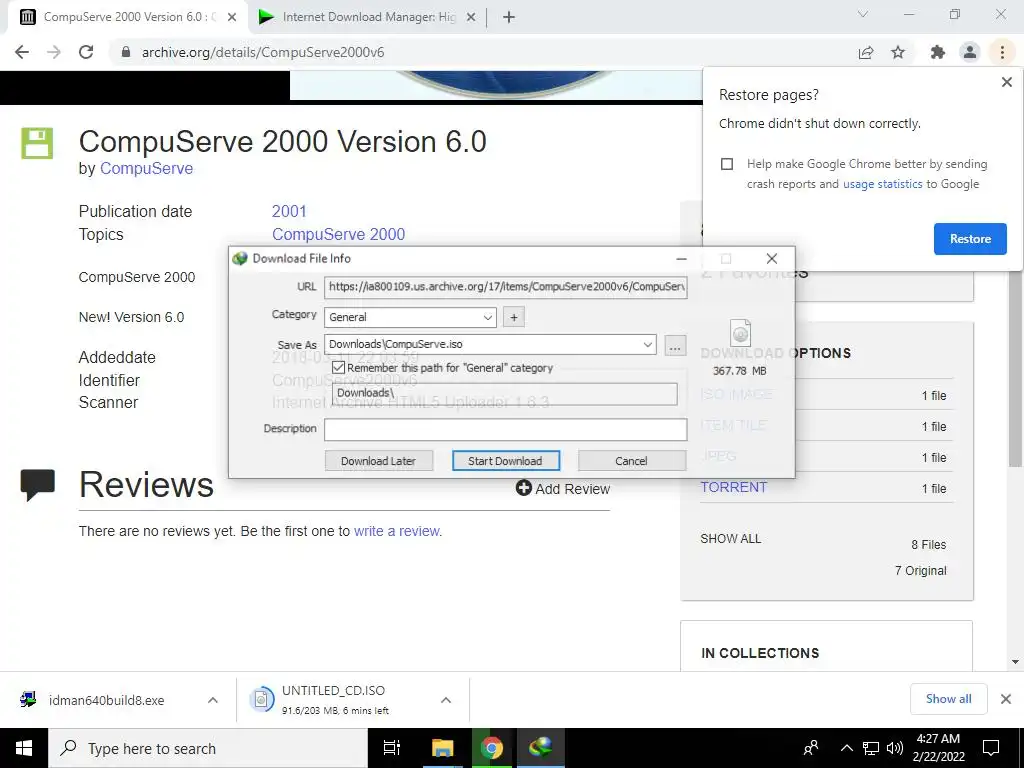Open the Category dropdown showing General
Viewport: 1024px width, 768px height.
point(410,317)
